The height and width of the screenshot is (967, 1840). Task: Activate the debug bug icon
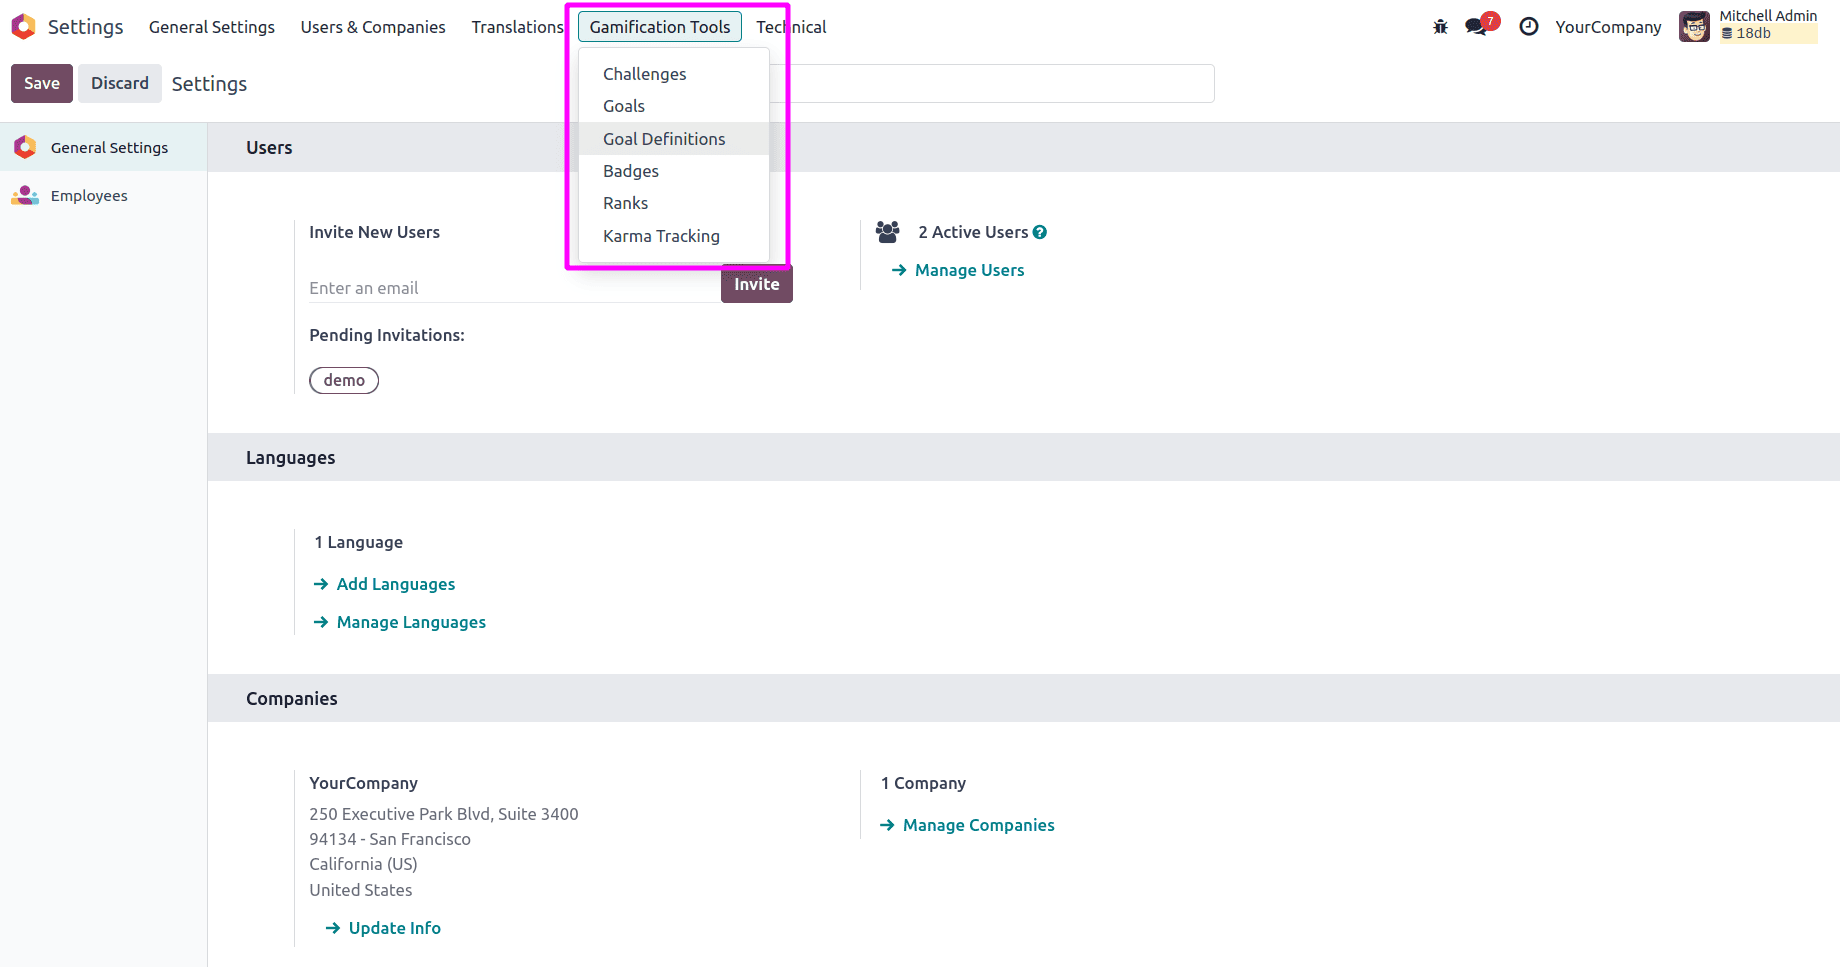[1439, 27]
